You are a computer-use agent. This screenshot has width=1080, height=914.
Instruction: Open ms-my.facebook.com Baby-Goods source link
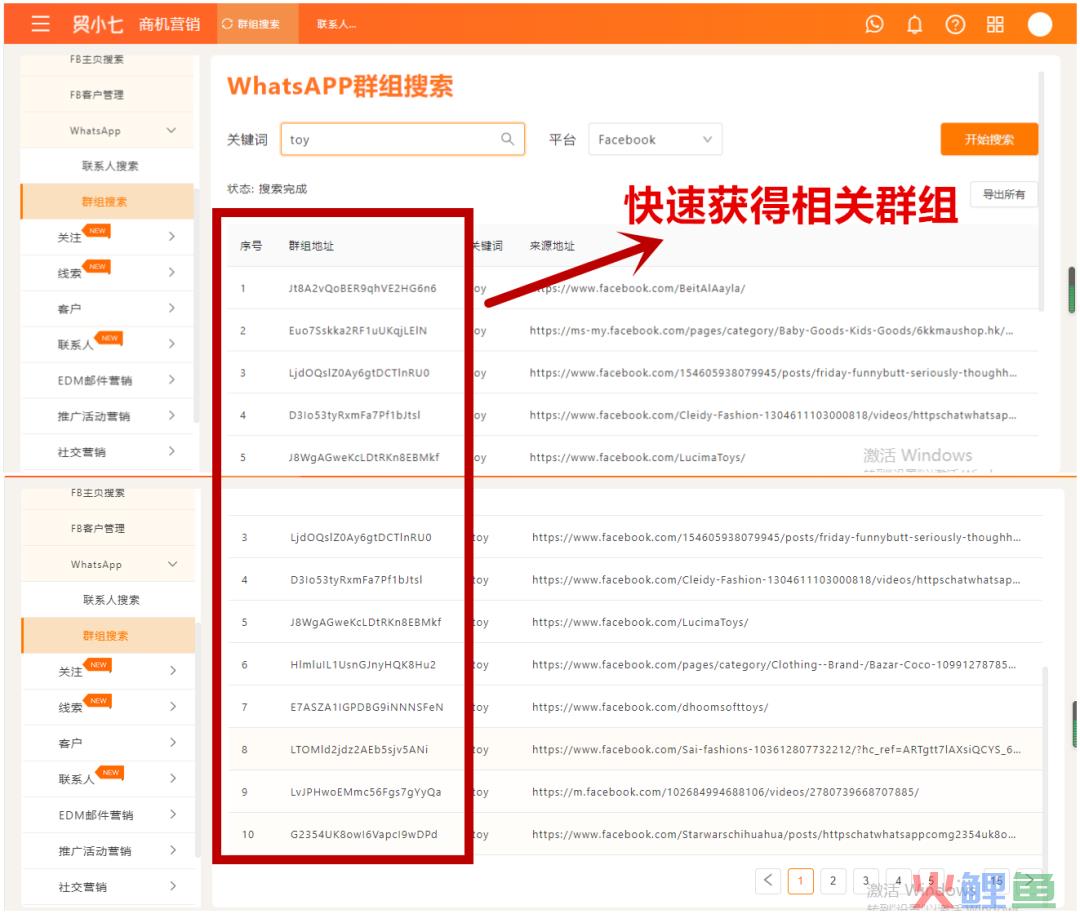tap(771, 331)
